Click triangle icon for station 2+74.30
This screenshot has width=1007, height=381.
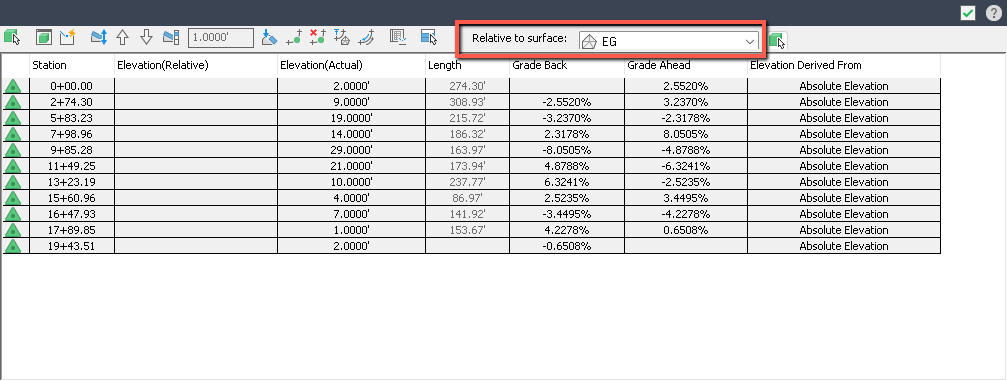[12, 102]
